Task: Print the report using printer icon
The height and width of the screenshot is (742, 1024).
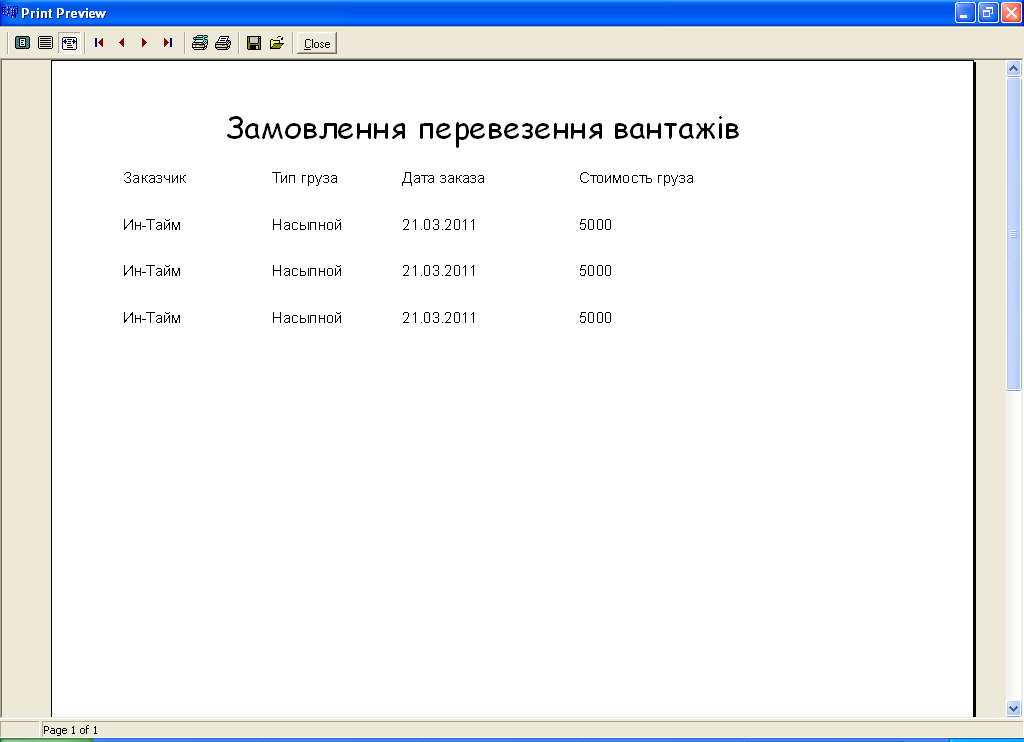Action: coord(223,43)
